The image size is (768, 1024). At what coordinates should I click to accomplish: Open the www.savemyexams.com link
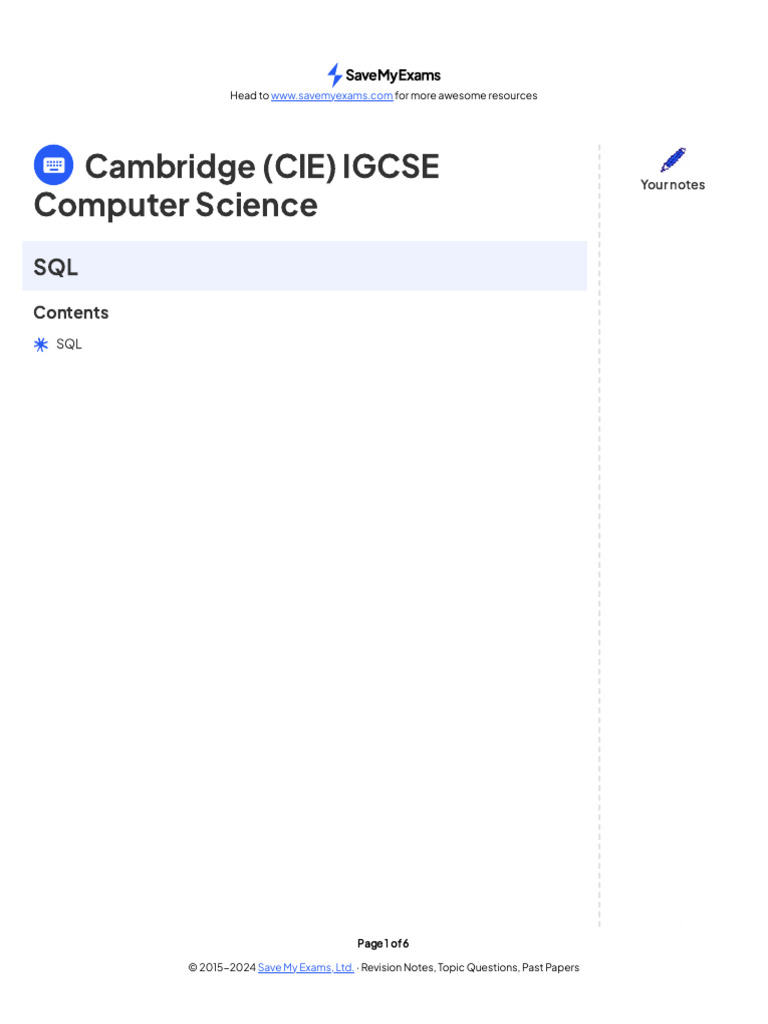(x=332, y=96)
